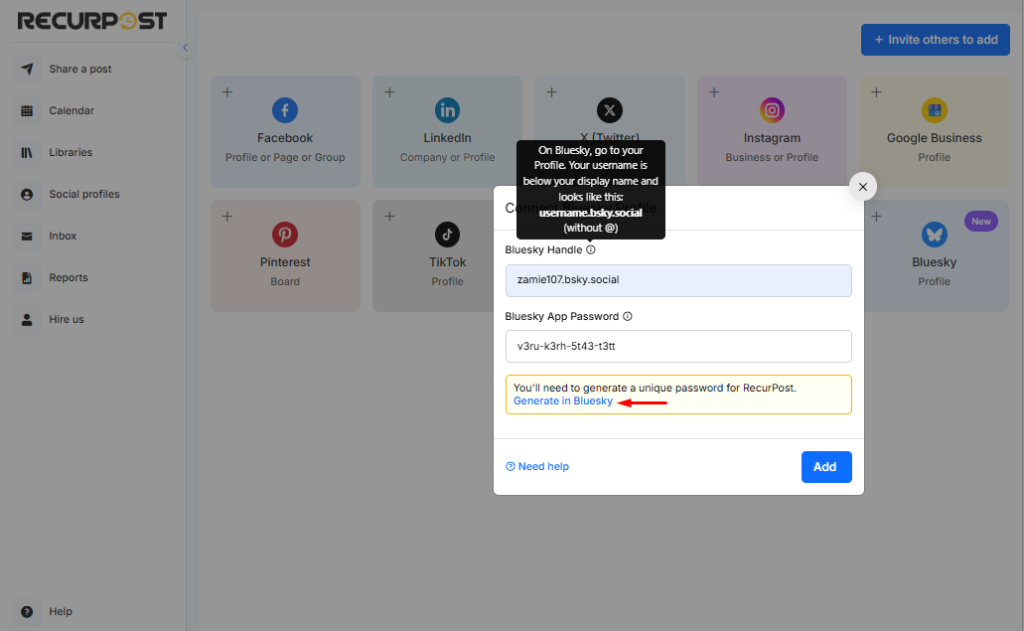Click the Need help link

click(537, 466)
